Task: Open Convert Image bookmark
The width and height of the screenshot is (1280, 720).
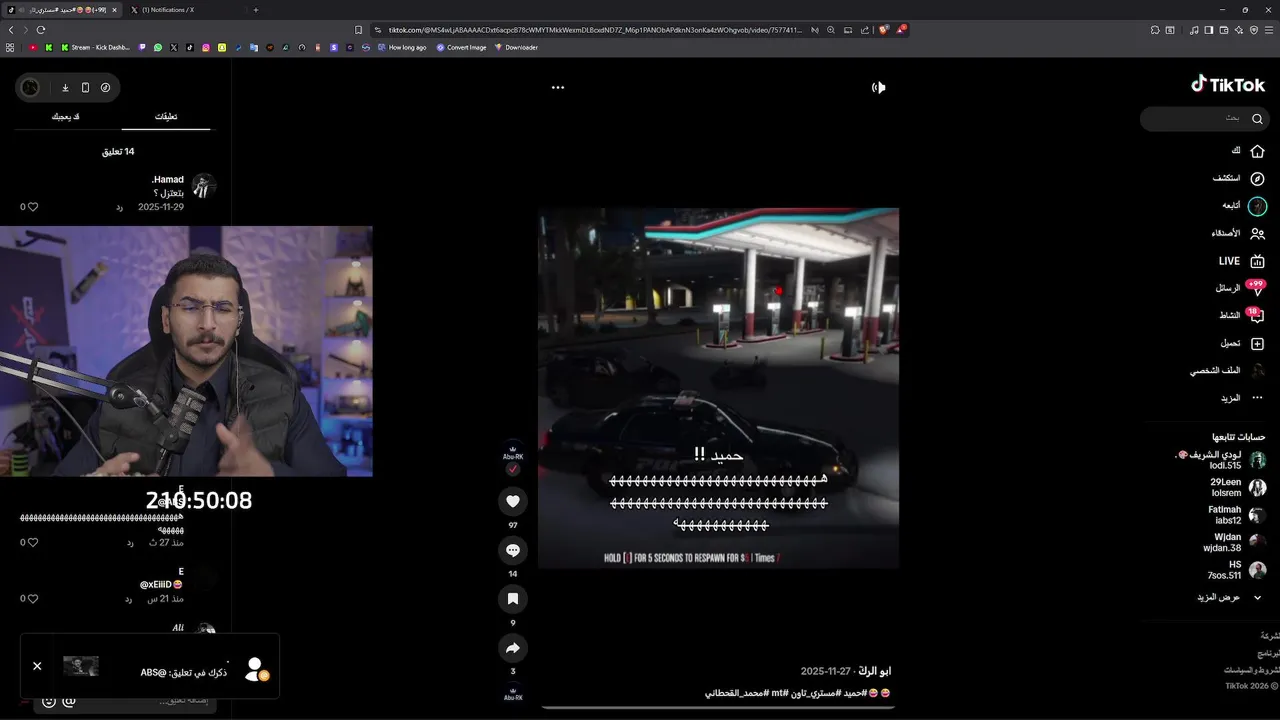Action: pos(461,47)
